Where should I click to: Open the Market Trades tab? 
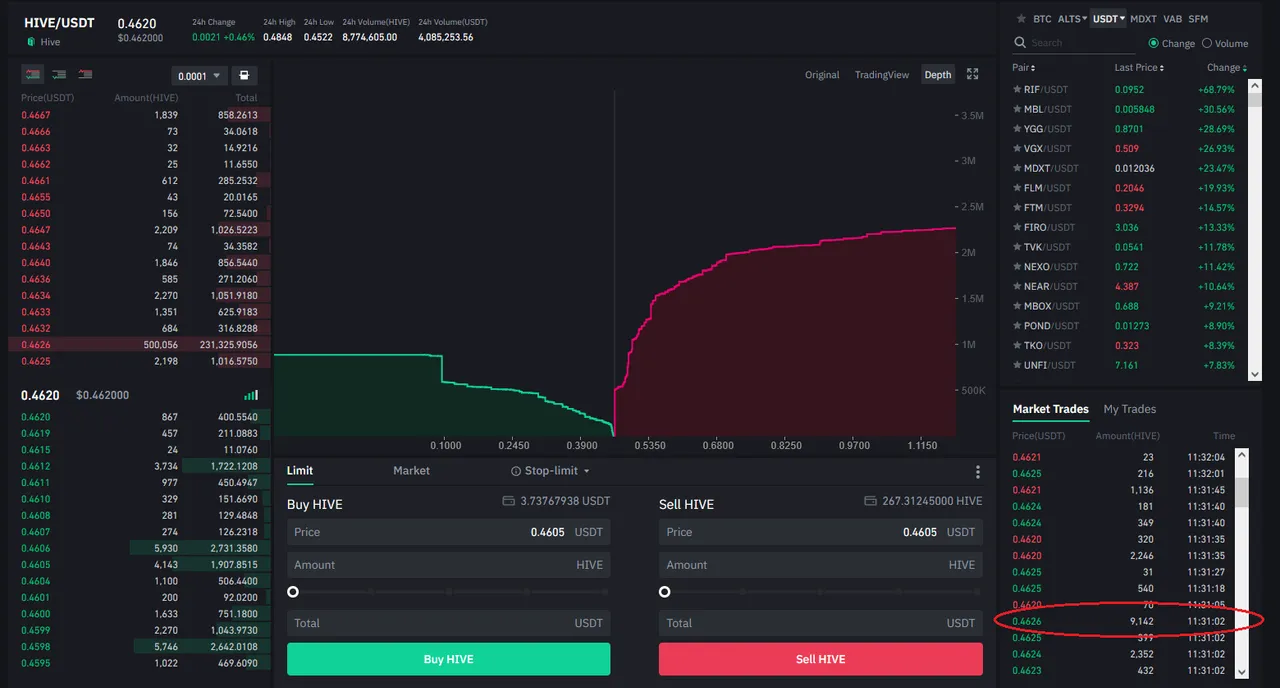tap(1050, 409)
